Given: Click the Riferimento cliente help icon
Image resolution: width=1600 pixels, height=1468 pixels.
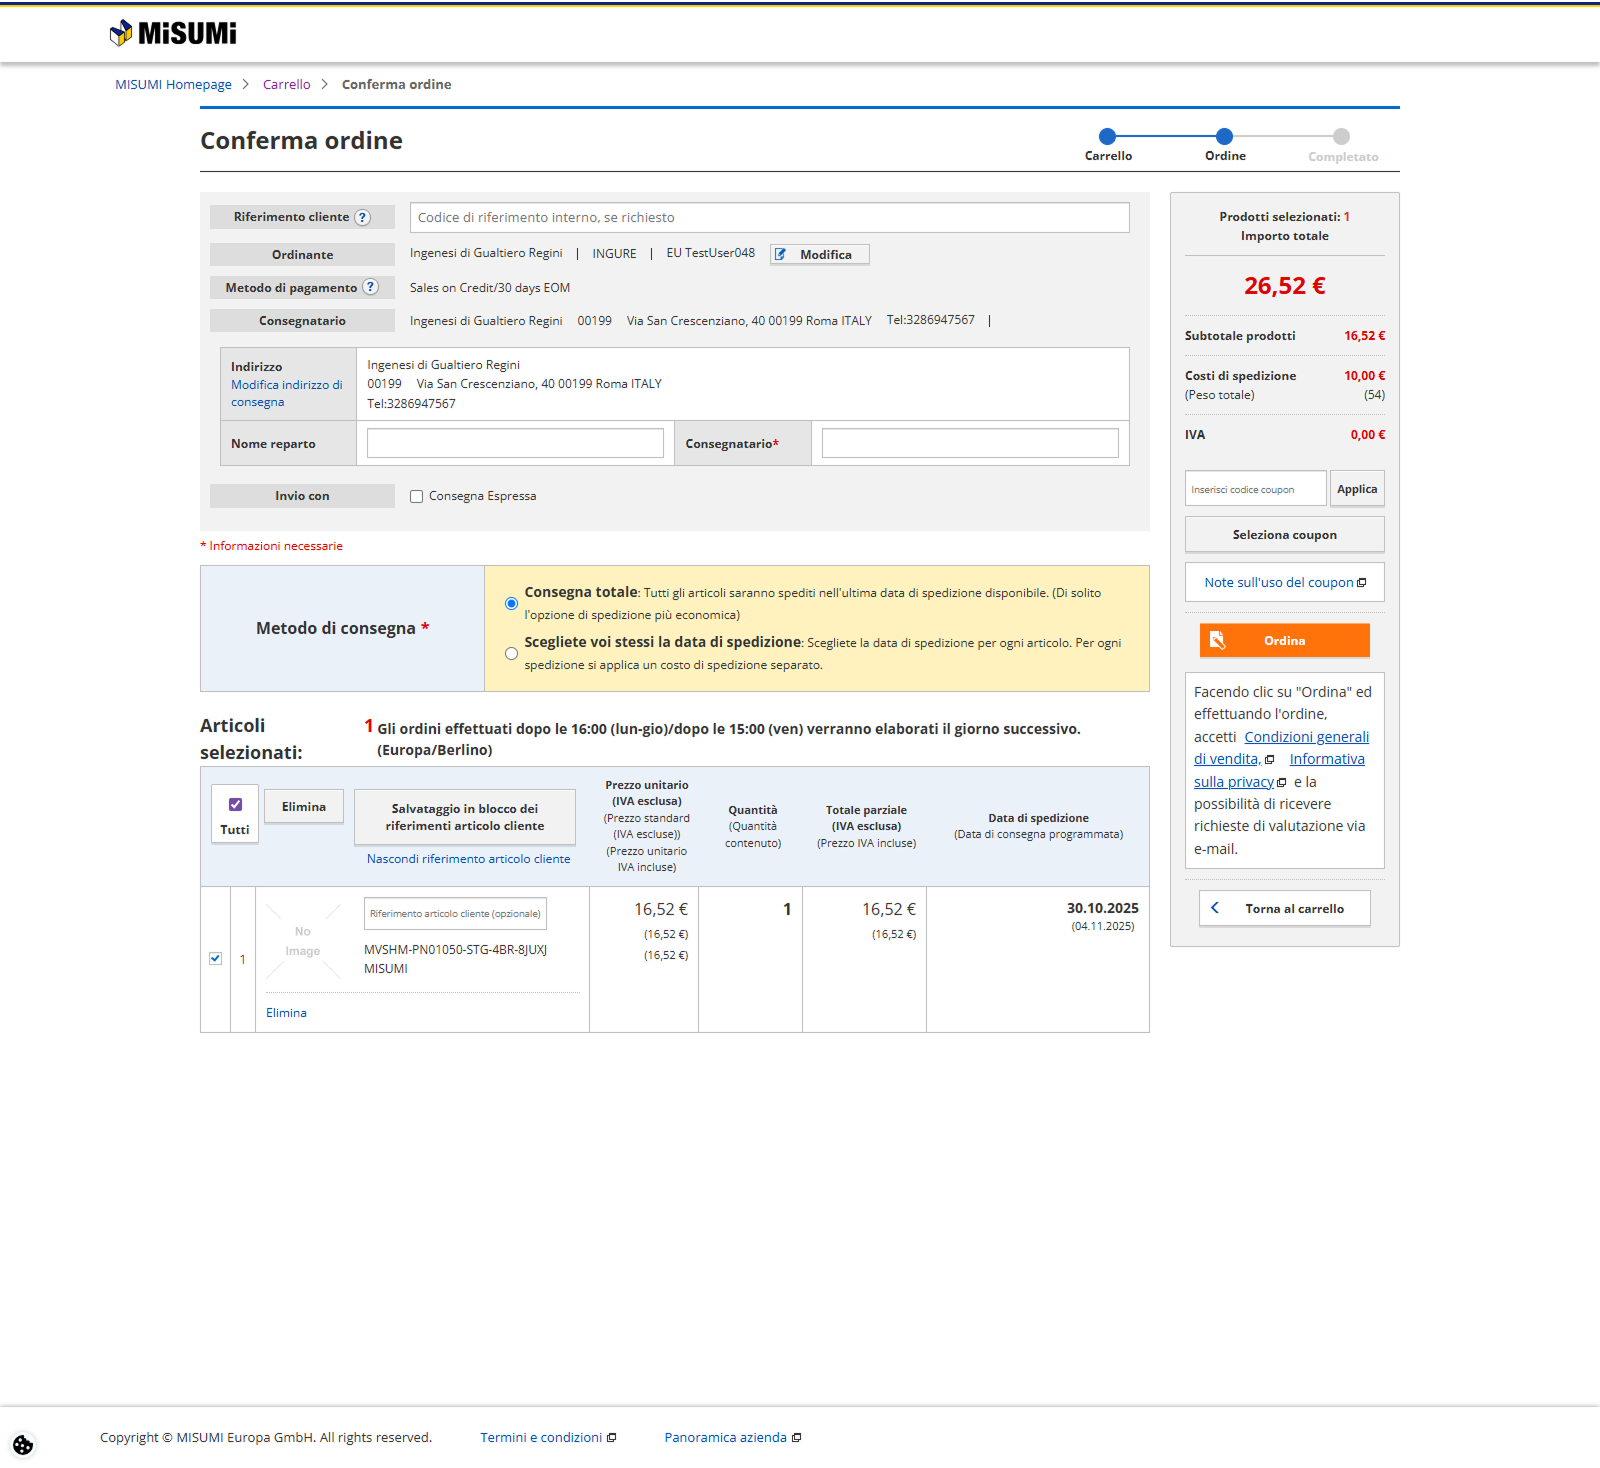Looking at the screenshot, I should (363, 218).
